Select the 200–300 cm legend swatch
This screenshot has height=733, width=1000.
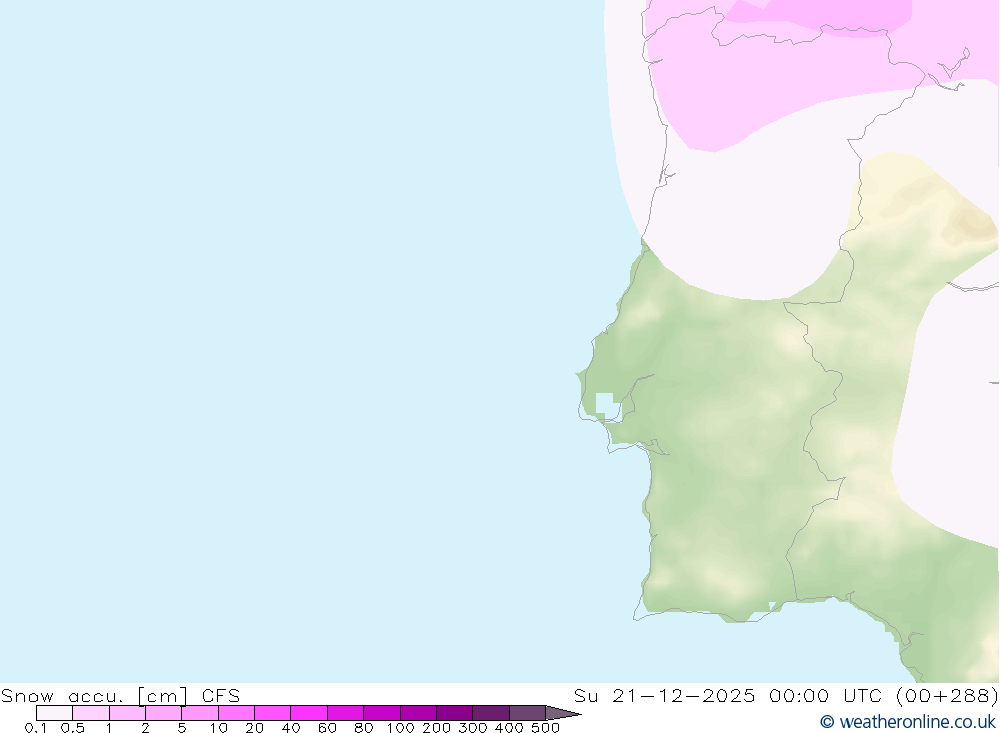point(454,713)
